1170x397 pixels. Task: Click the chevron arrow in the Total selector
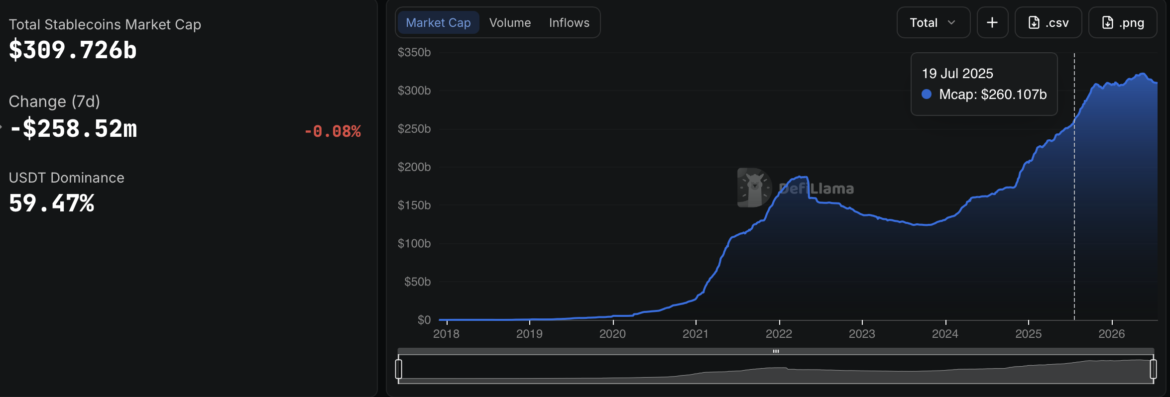(951, 22)
